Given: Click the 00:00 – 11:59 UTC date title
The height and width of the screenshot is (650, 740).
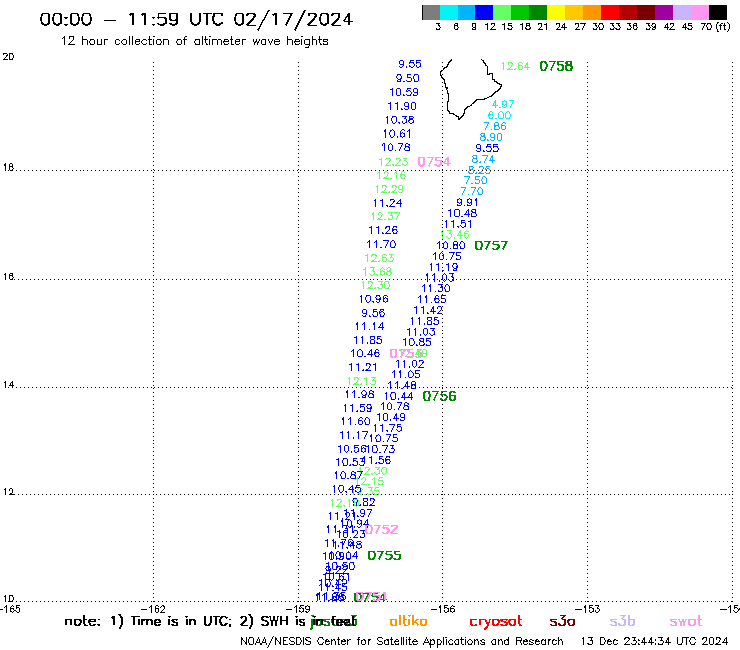Looking at the screenshot, I should [196, 19].
